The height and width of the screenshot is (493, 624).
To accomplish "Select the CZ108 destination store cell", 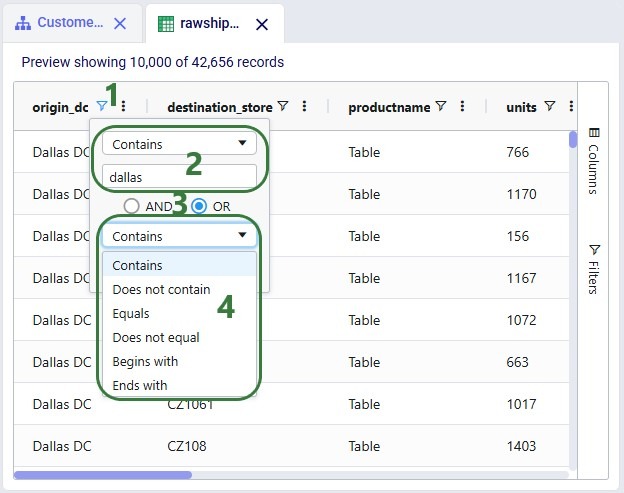I will coord(186,446).
